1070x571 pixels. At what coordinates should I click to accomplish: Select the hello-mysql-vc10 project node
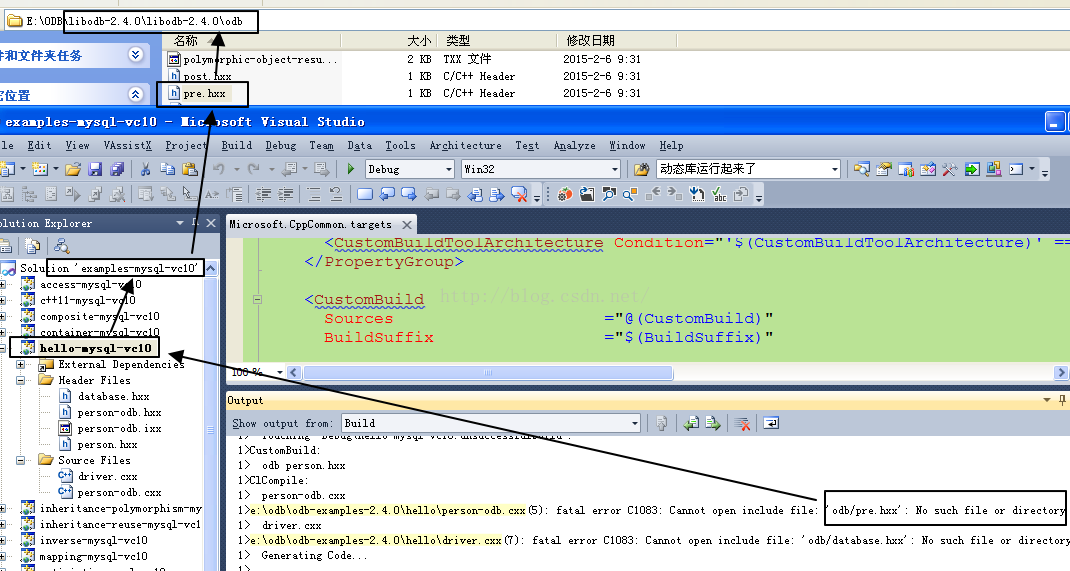[x=95, y=348]
